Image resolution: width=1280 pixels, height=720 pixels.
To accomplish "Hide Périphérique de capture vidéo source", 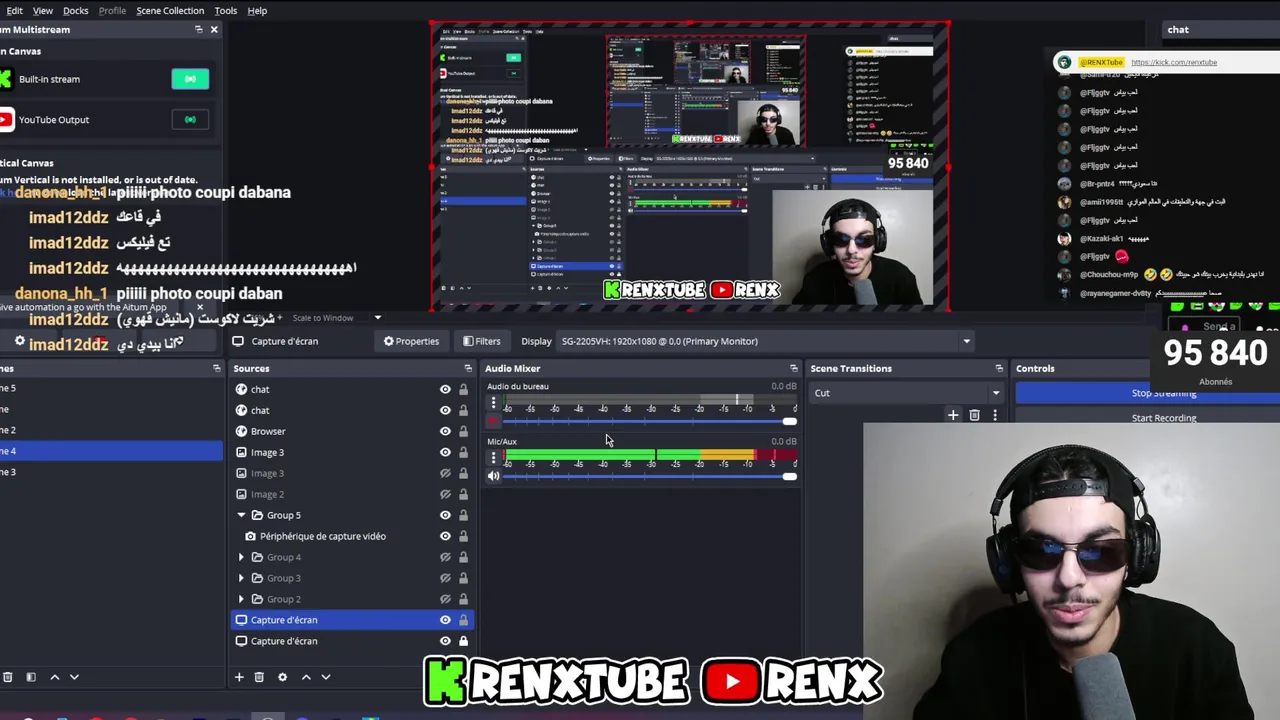I will click(445, 536).
